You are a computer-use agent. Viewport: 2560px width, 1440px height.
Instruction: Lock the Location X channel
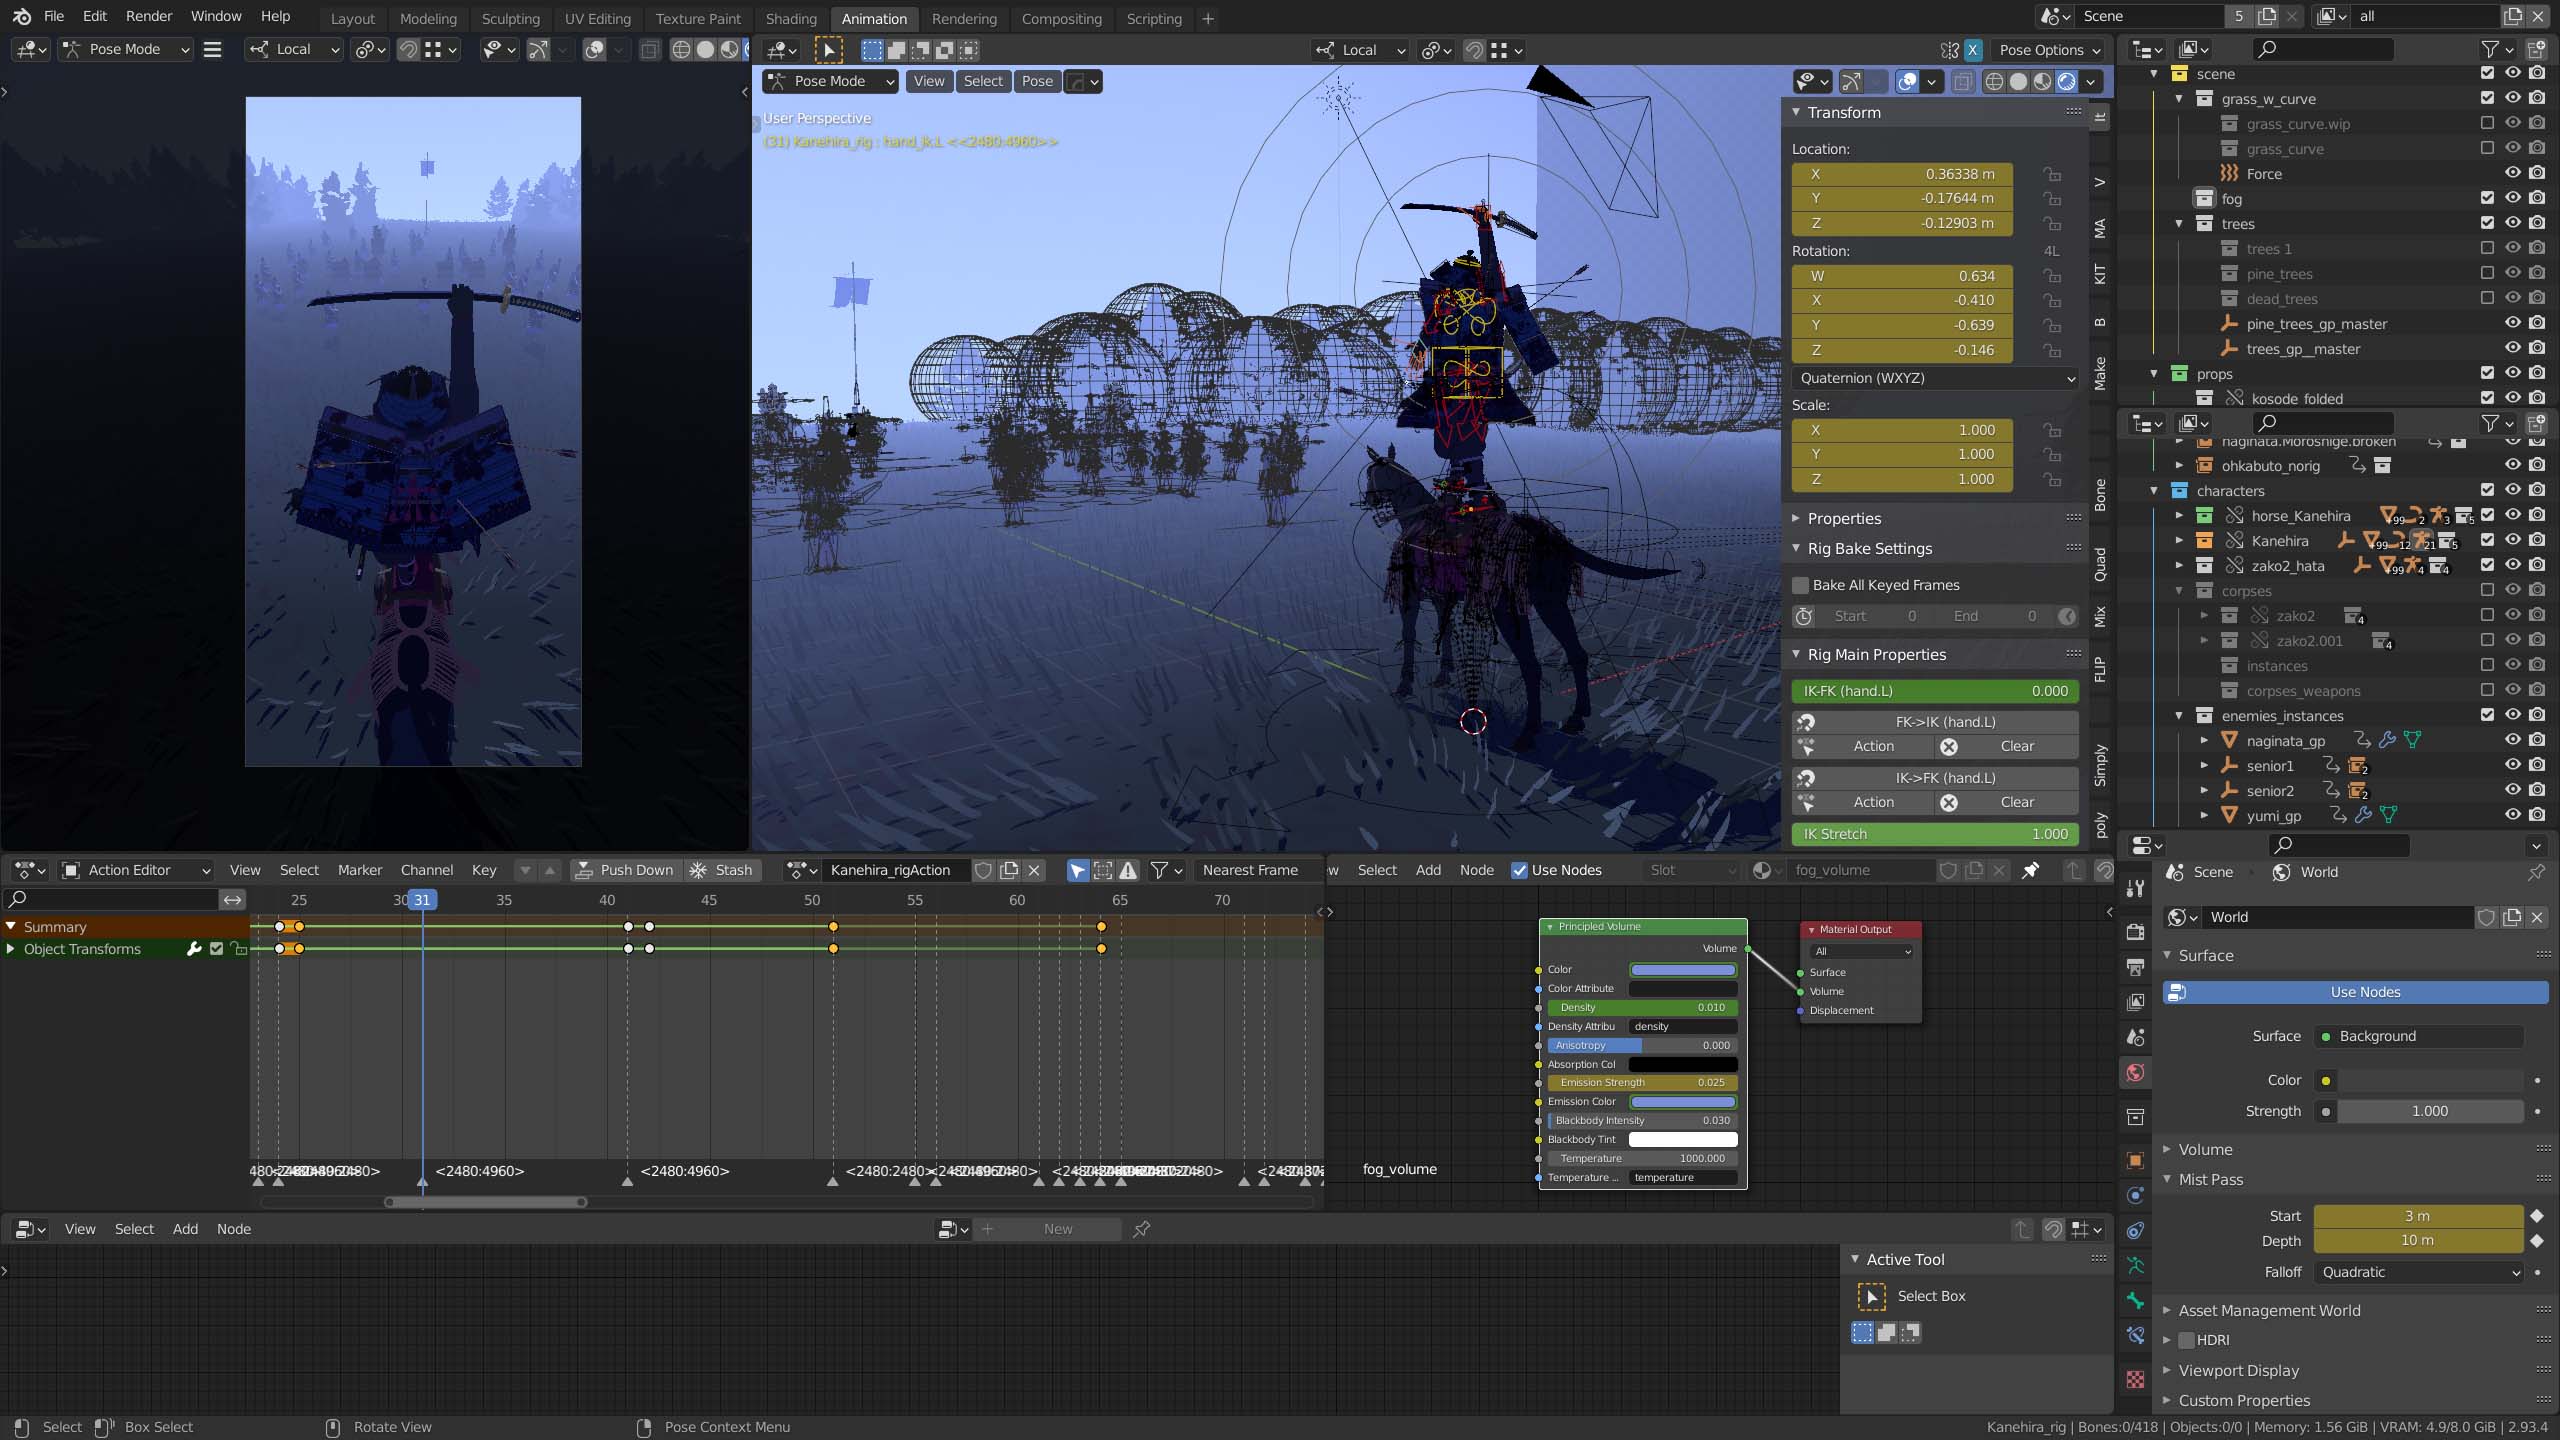pyautogui.click(x=2052, y=174)
